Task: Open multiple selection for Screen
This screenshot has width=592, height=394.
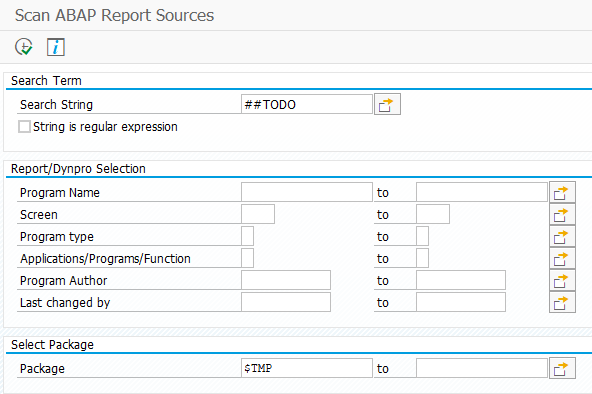Action: point(562,214)
